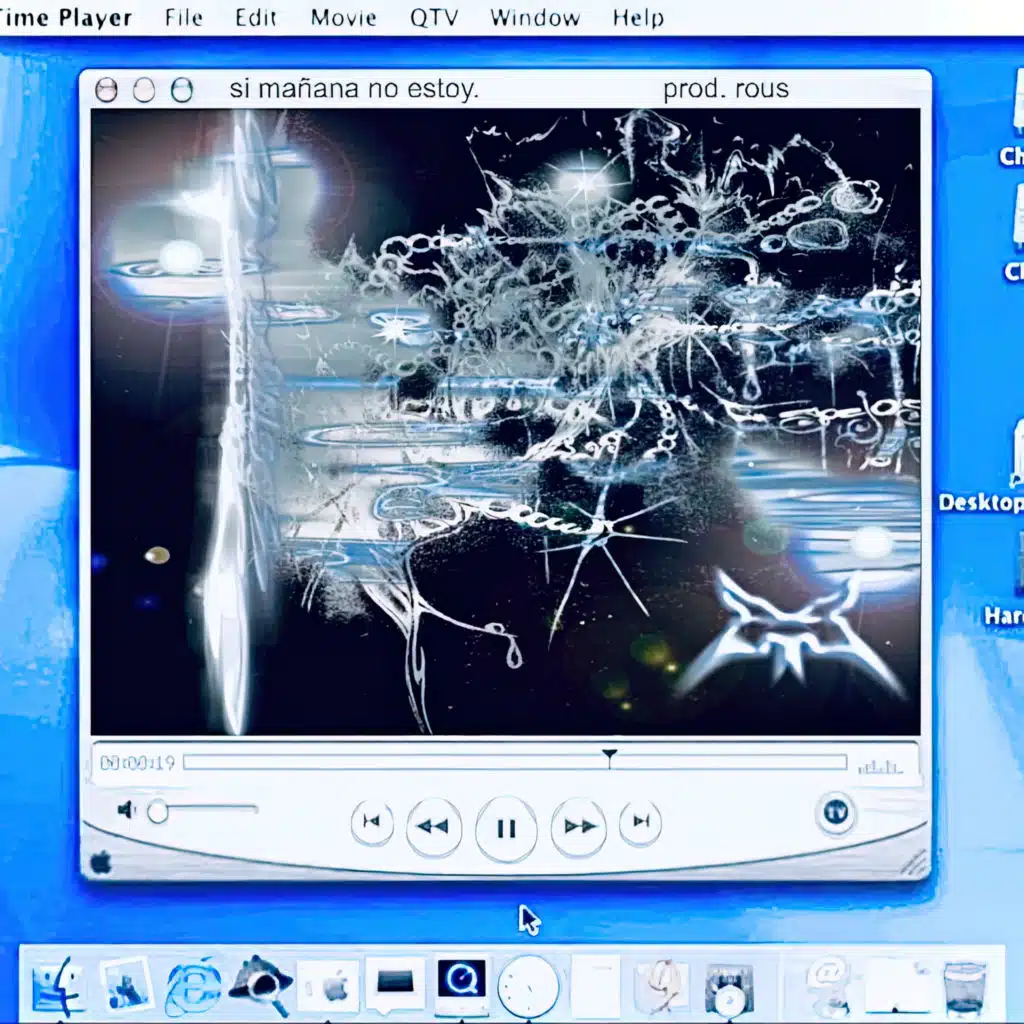Image resolution: width=1024 pixels, height=1024 pixels.
Task: Click the fast forward button
Action: coord(579,827)
